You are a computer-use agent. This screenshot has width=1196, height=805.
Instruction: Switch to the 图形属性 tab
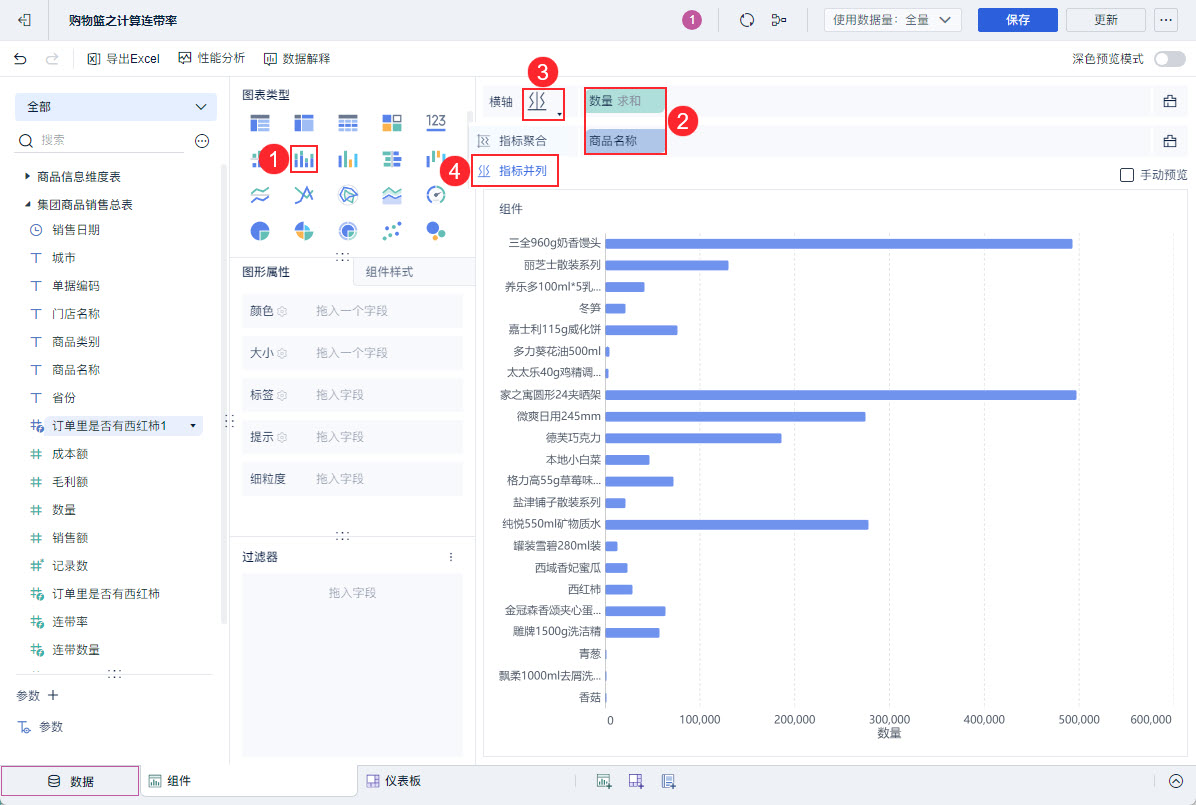pyautogui.click(x=266, y=272)
